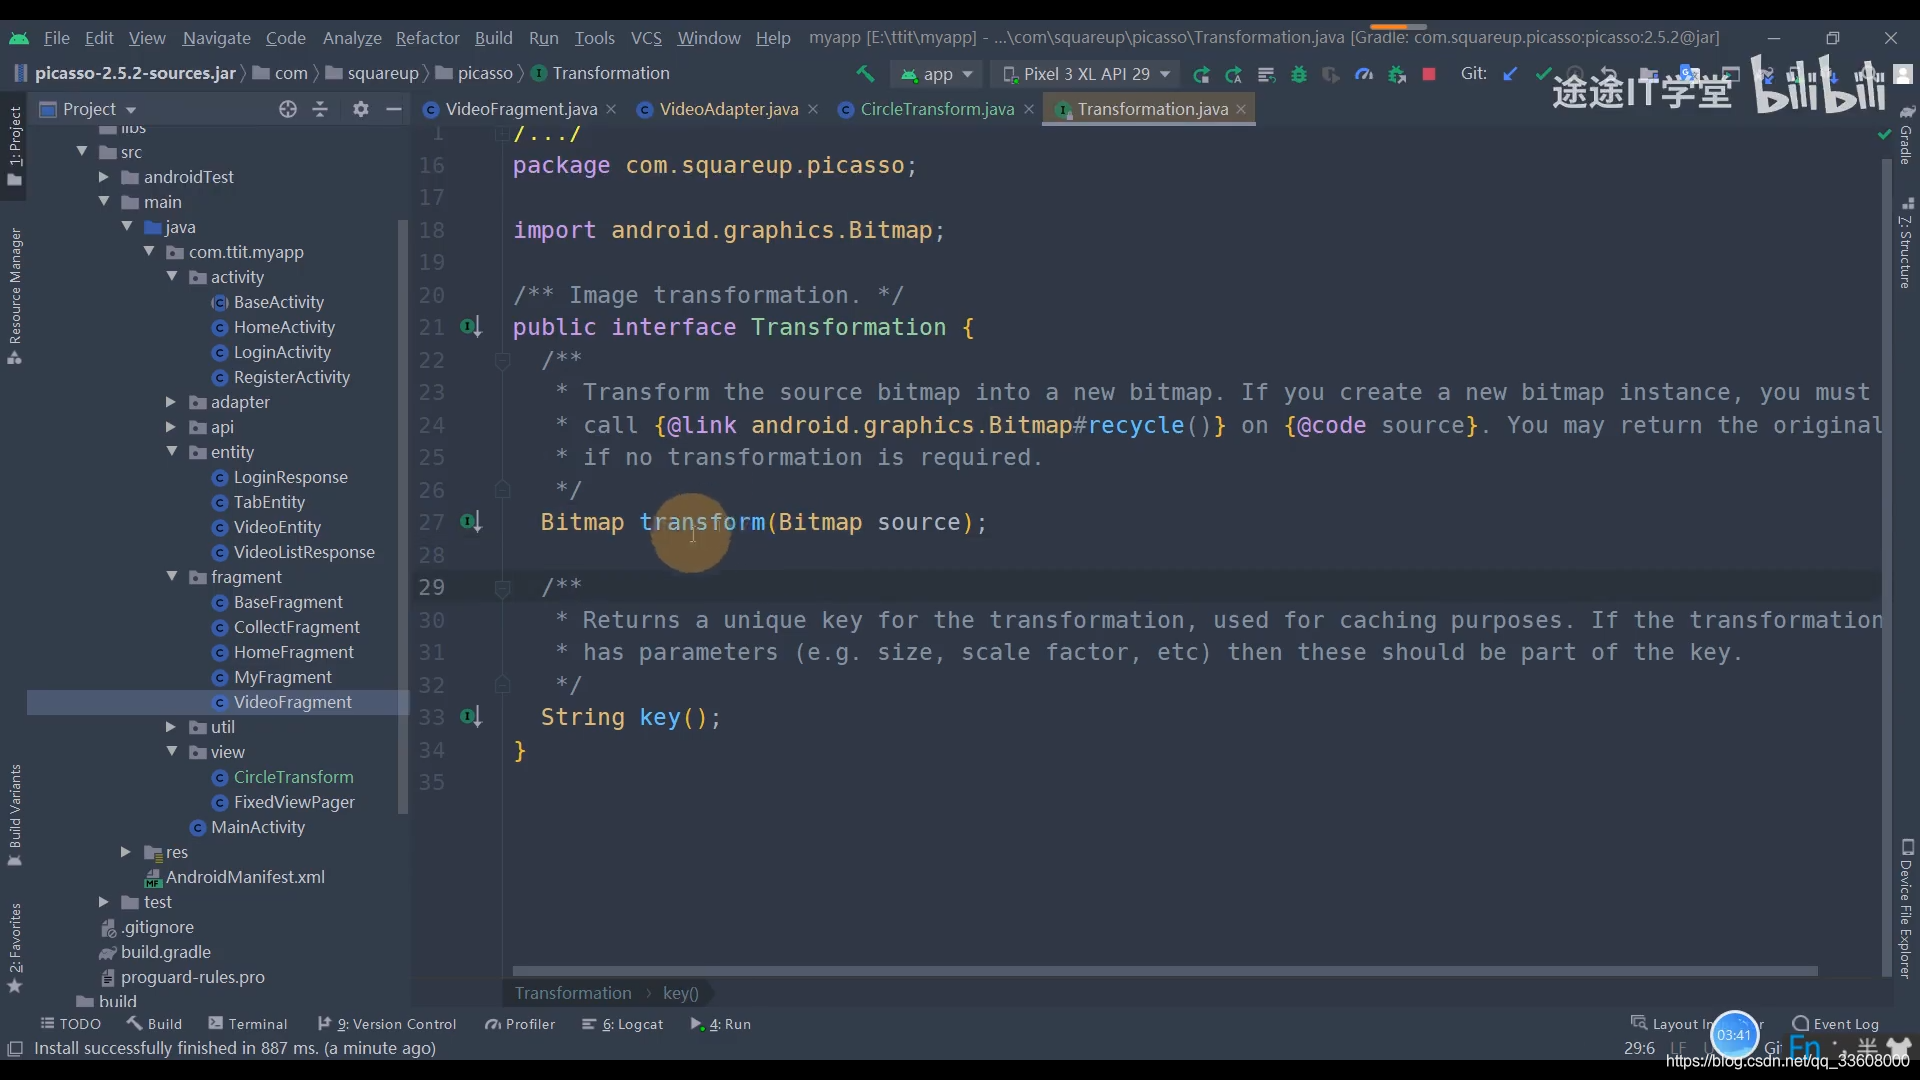Image resolution: width=1920 pixels, height=1080 pixels.
Task: Close the Transformation.java tab
Action: [1241, 109]
